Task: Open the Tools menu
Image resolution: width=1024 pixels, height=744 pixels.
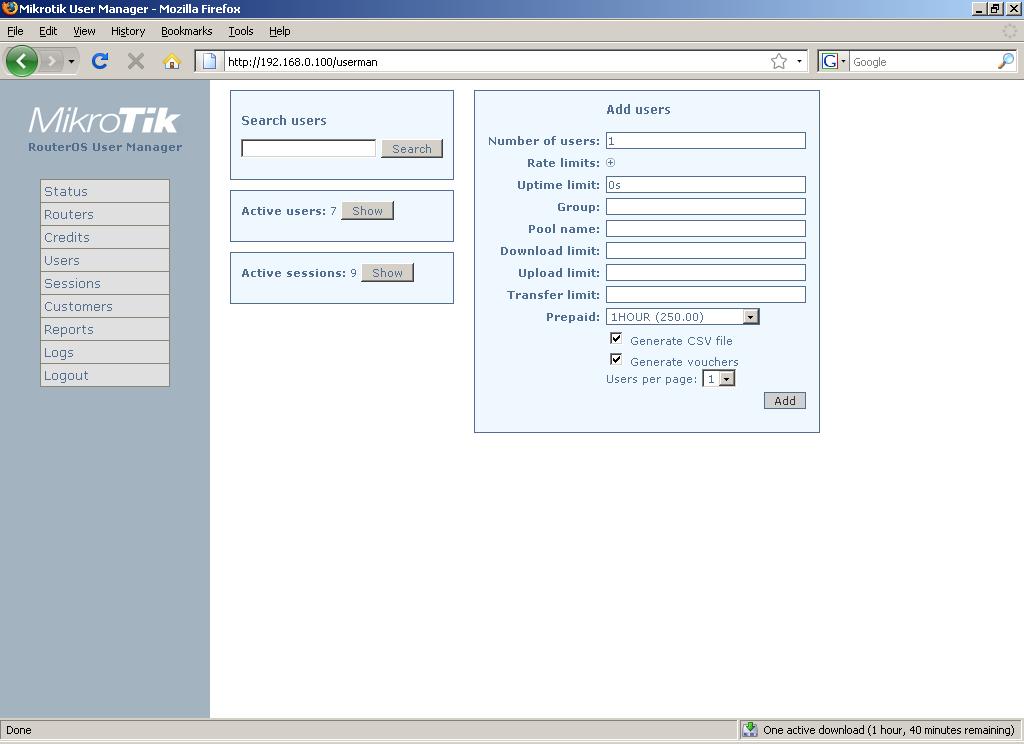Action: point(240,31)
